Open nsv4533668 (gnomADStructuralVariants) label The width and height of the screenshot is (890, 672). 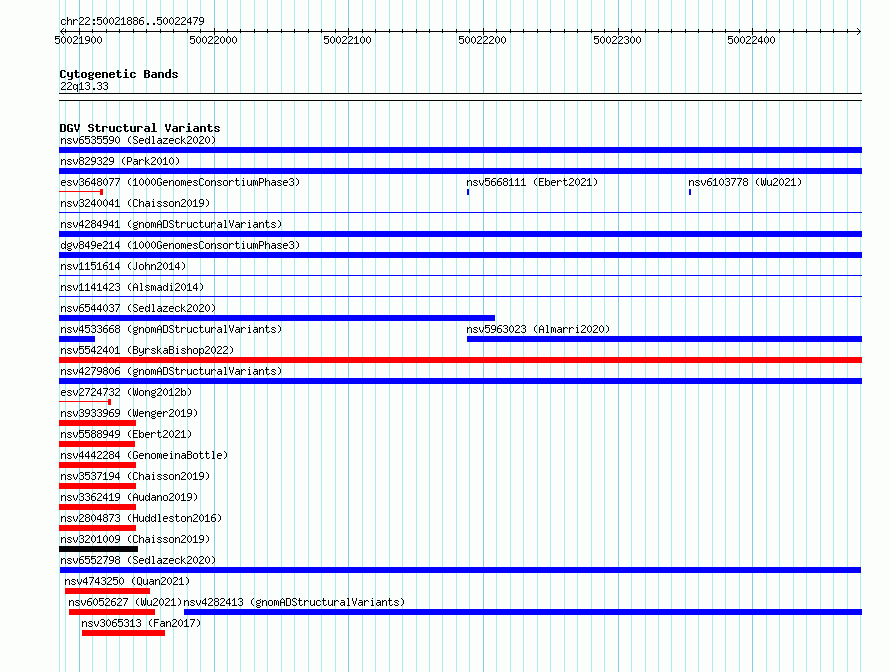click(171, 329)
